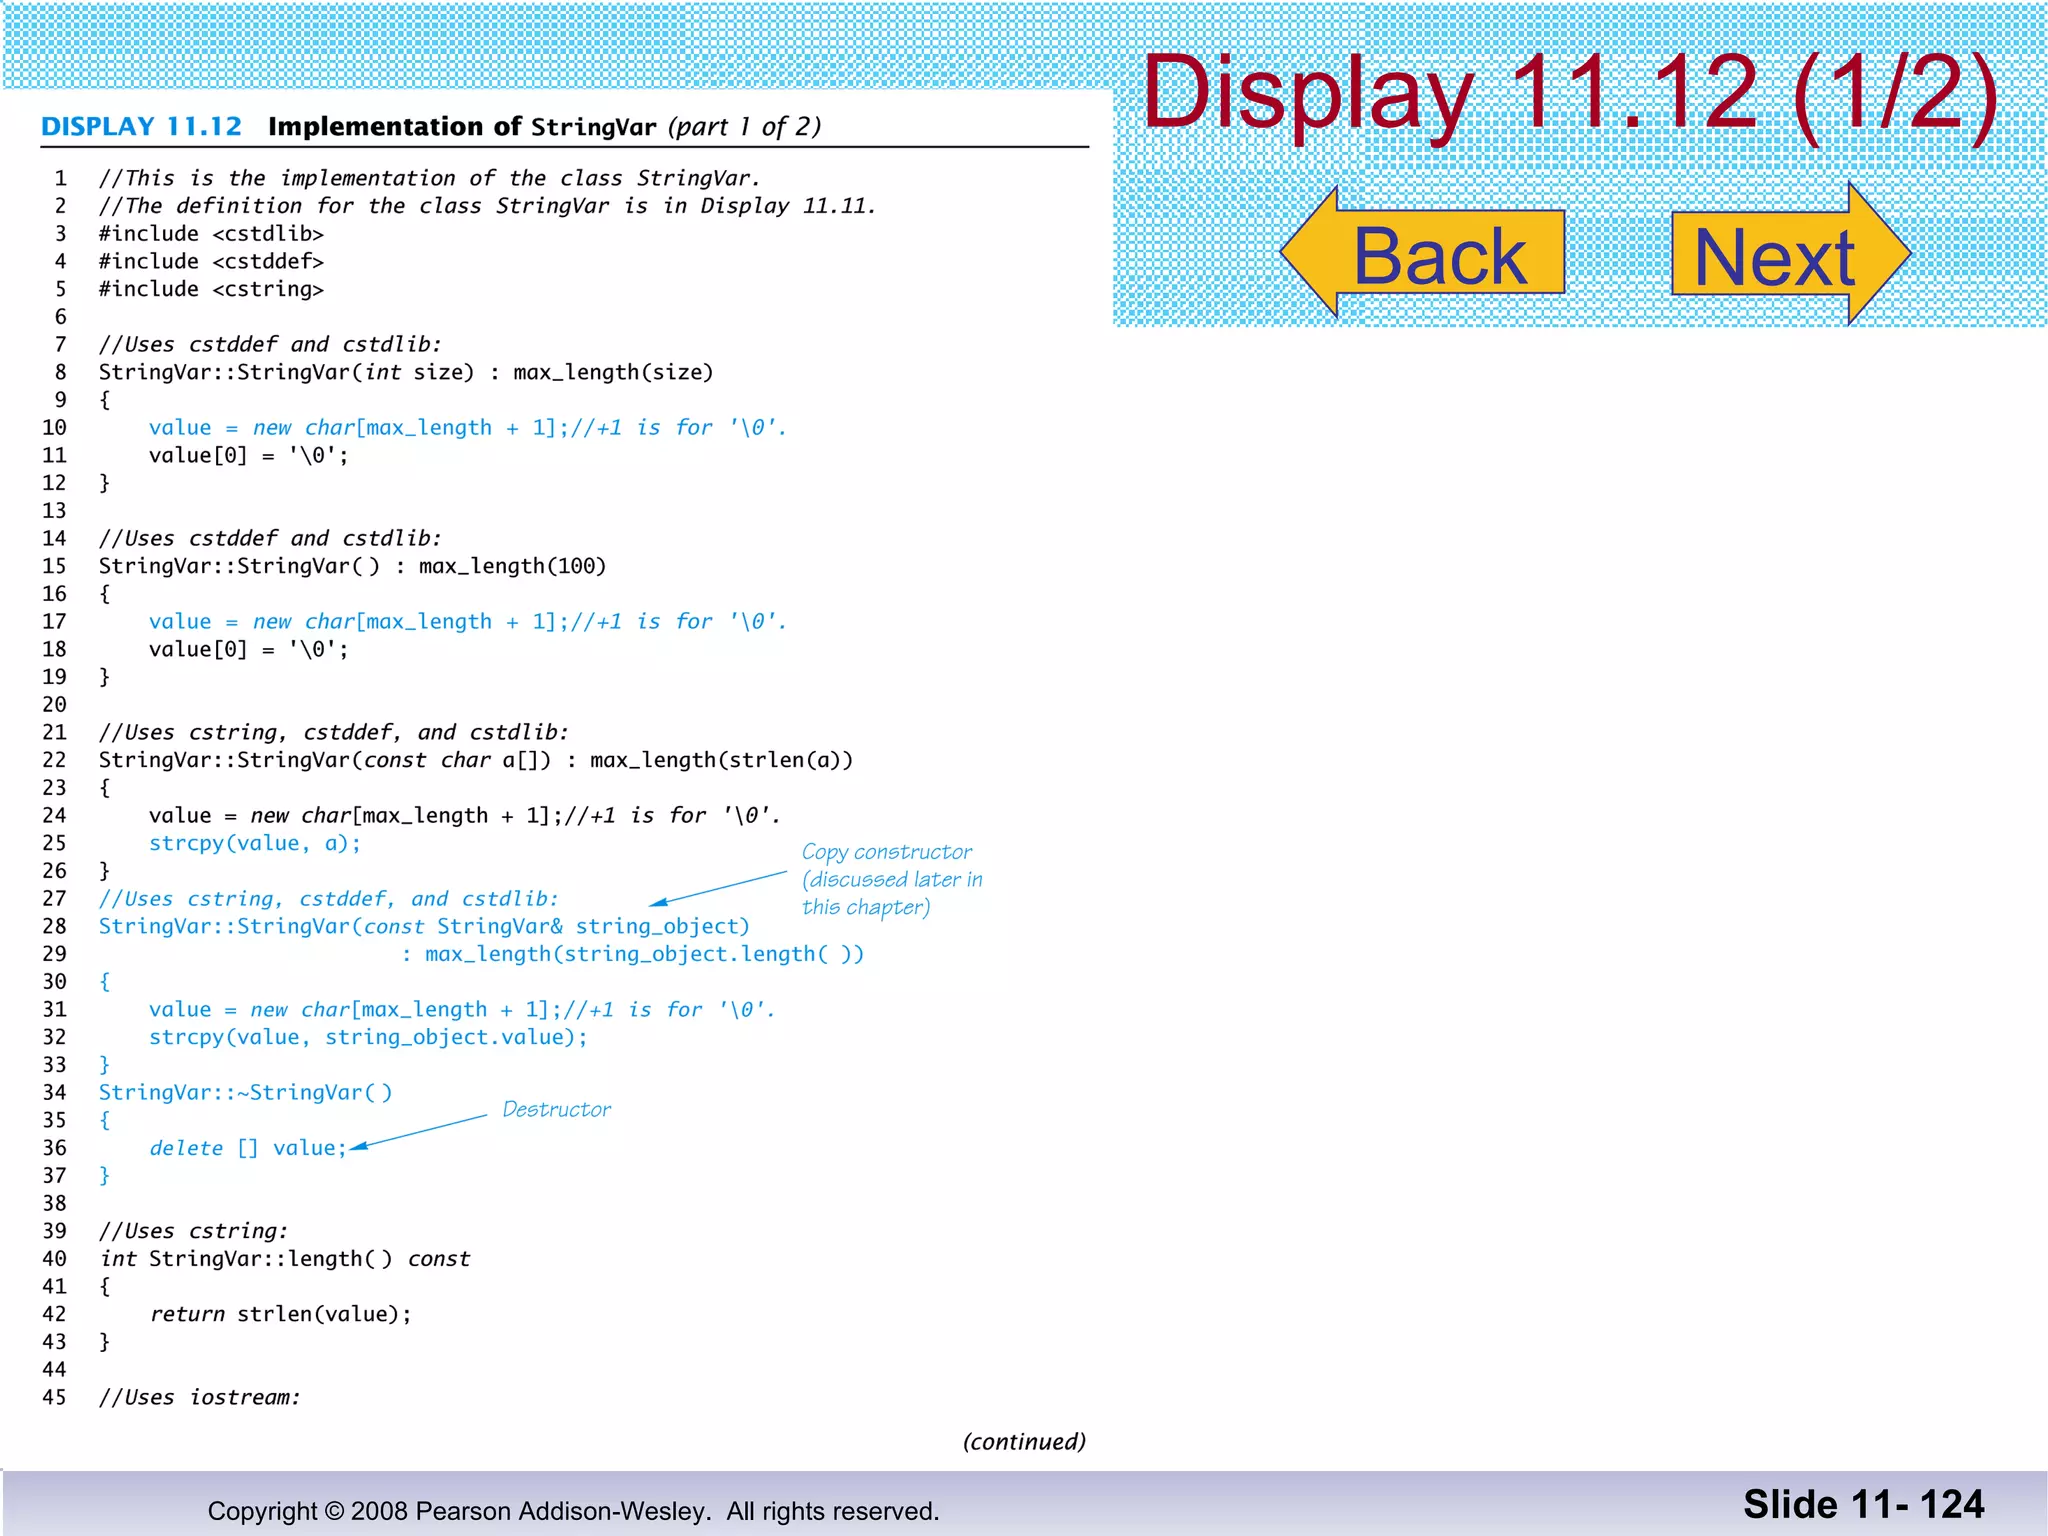Click '//Uses cstddef and cstdlib:' on line 7
Viewport: 2048px width, 1536px height.
(x=270, y=345)
